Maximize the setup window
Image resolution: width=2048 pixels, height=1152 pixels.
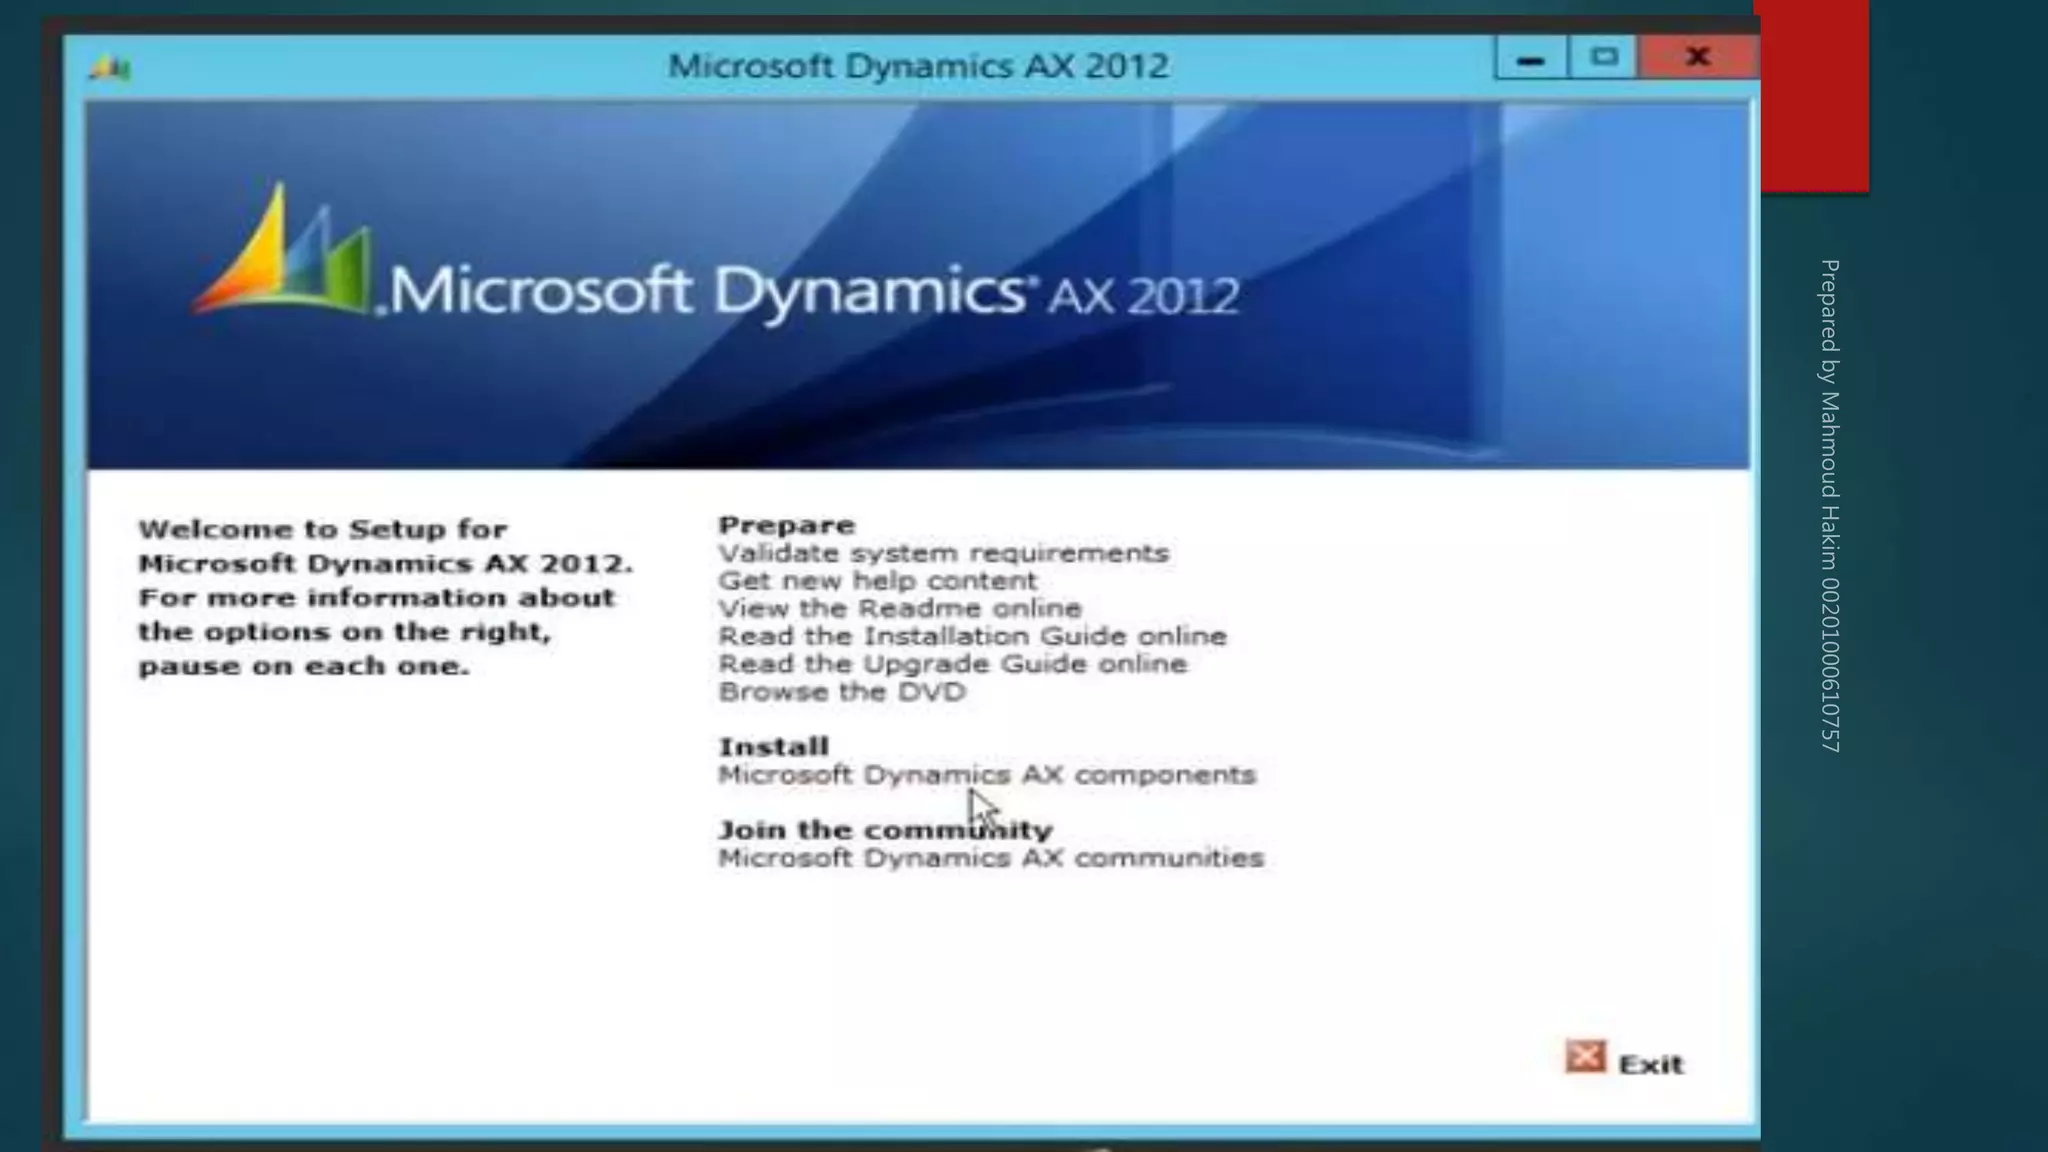(x=1604, y=57)
